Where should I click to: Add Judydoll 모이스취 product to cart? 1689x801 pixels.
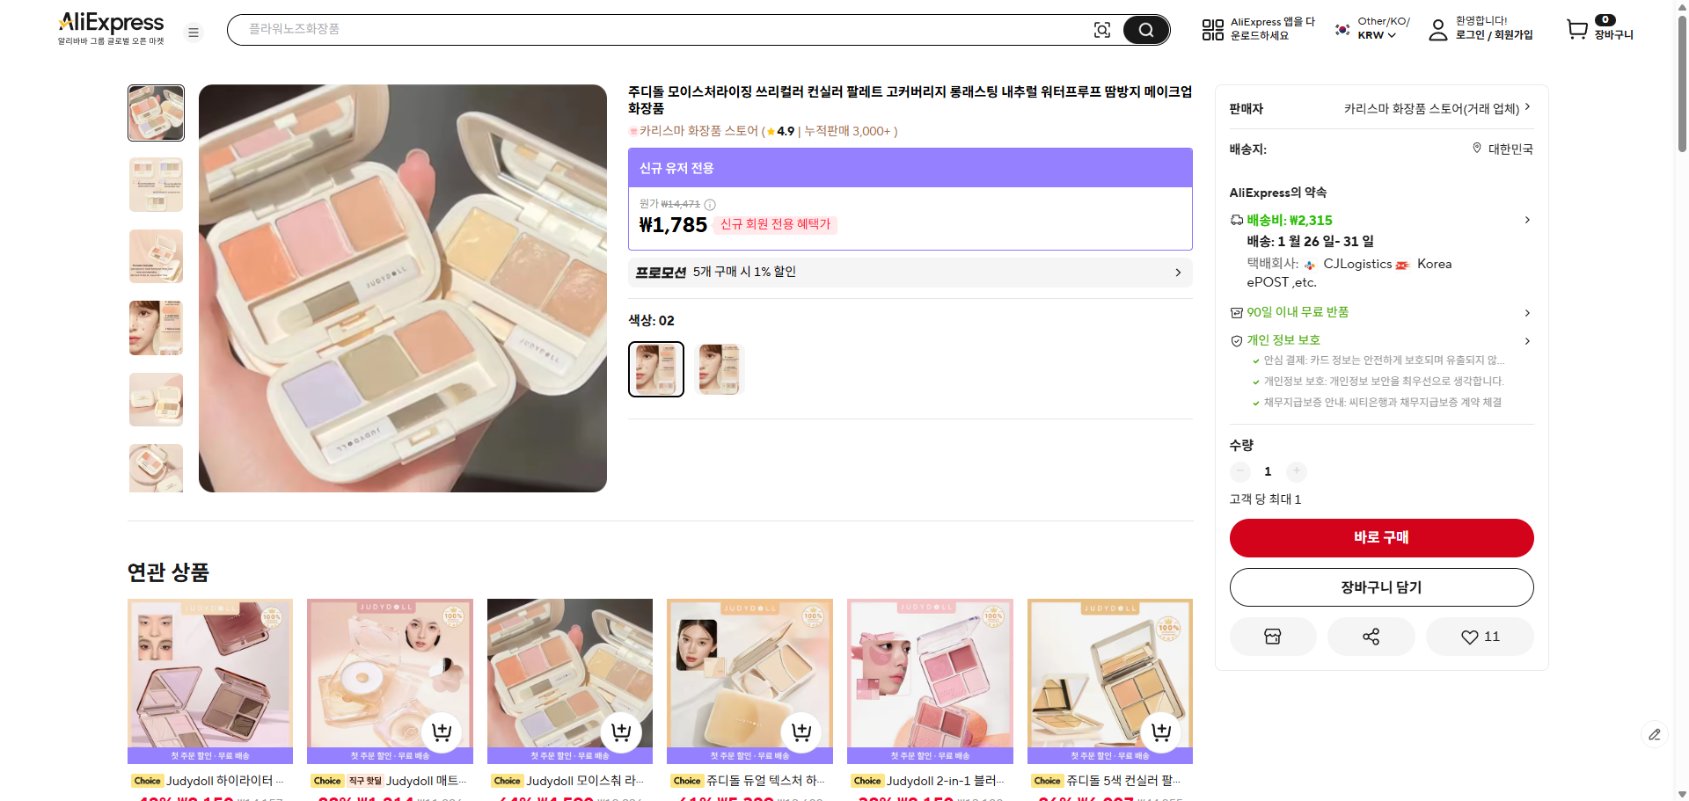pyautogui.click(x=621, y=733)
